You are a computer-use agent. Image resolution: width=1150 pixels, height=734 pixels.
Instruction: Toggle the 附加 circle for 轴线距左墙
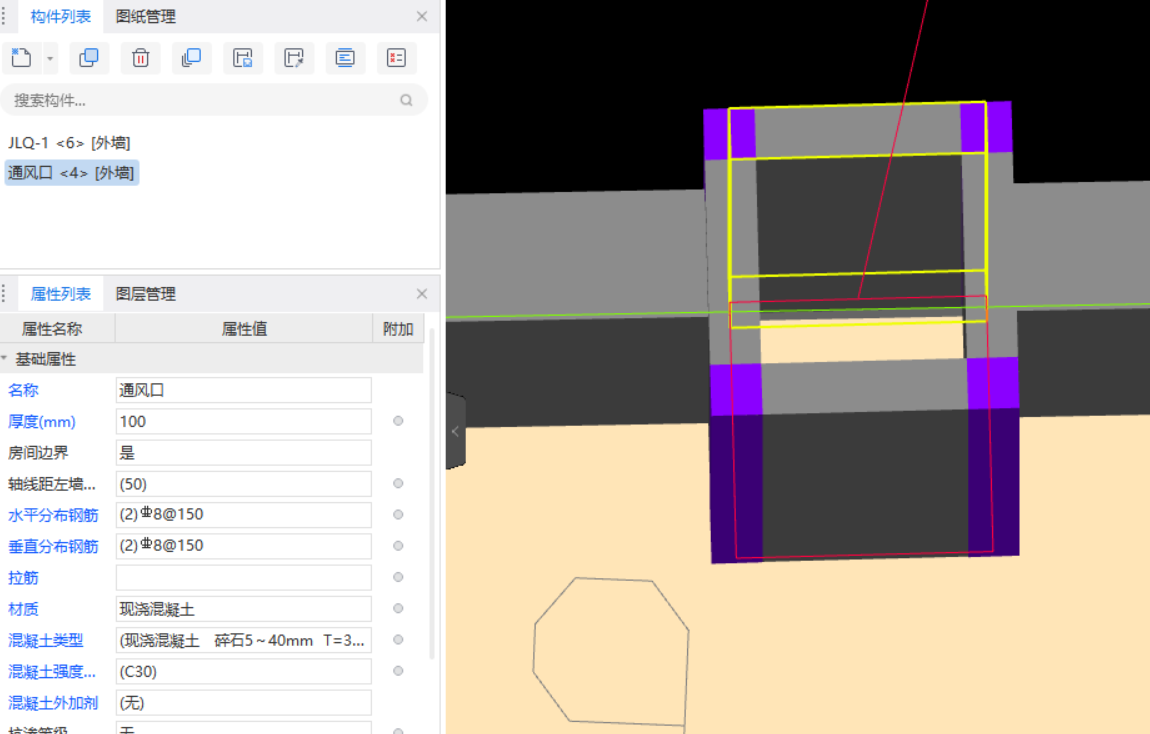398,483
